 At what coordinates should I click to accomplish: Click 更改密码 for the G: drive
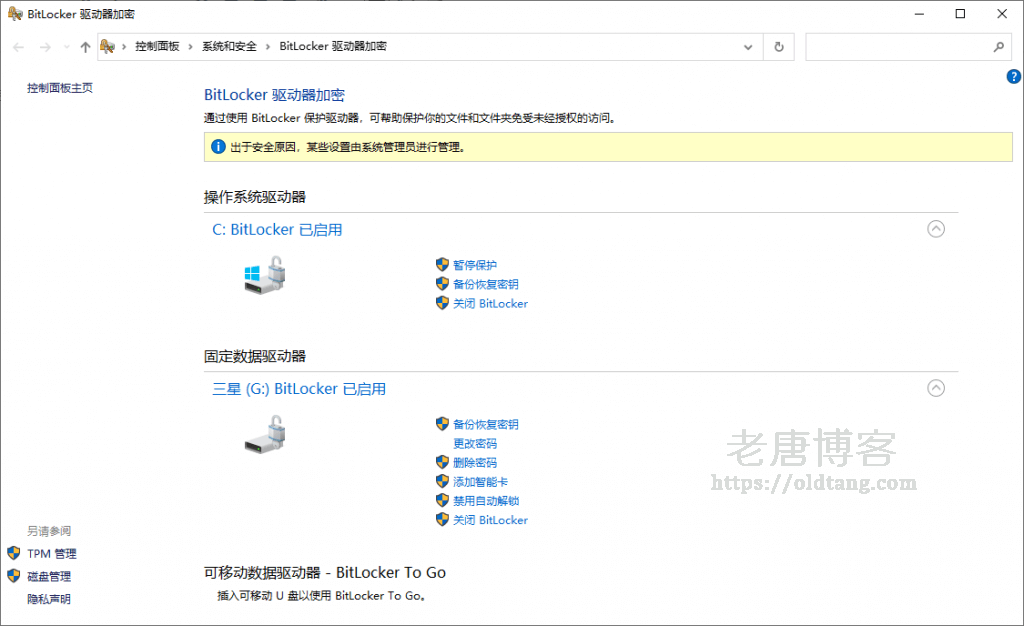[x=474, y=443]
